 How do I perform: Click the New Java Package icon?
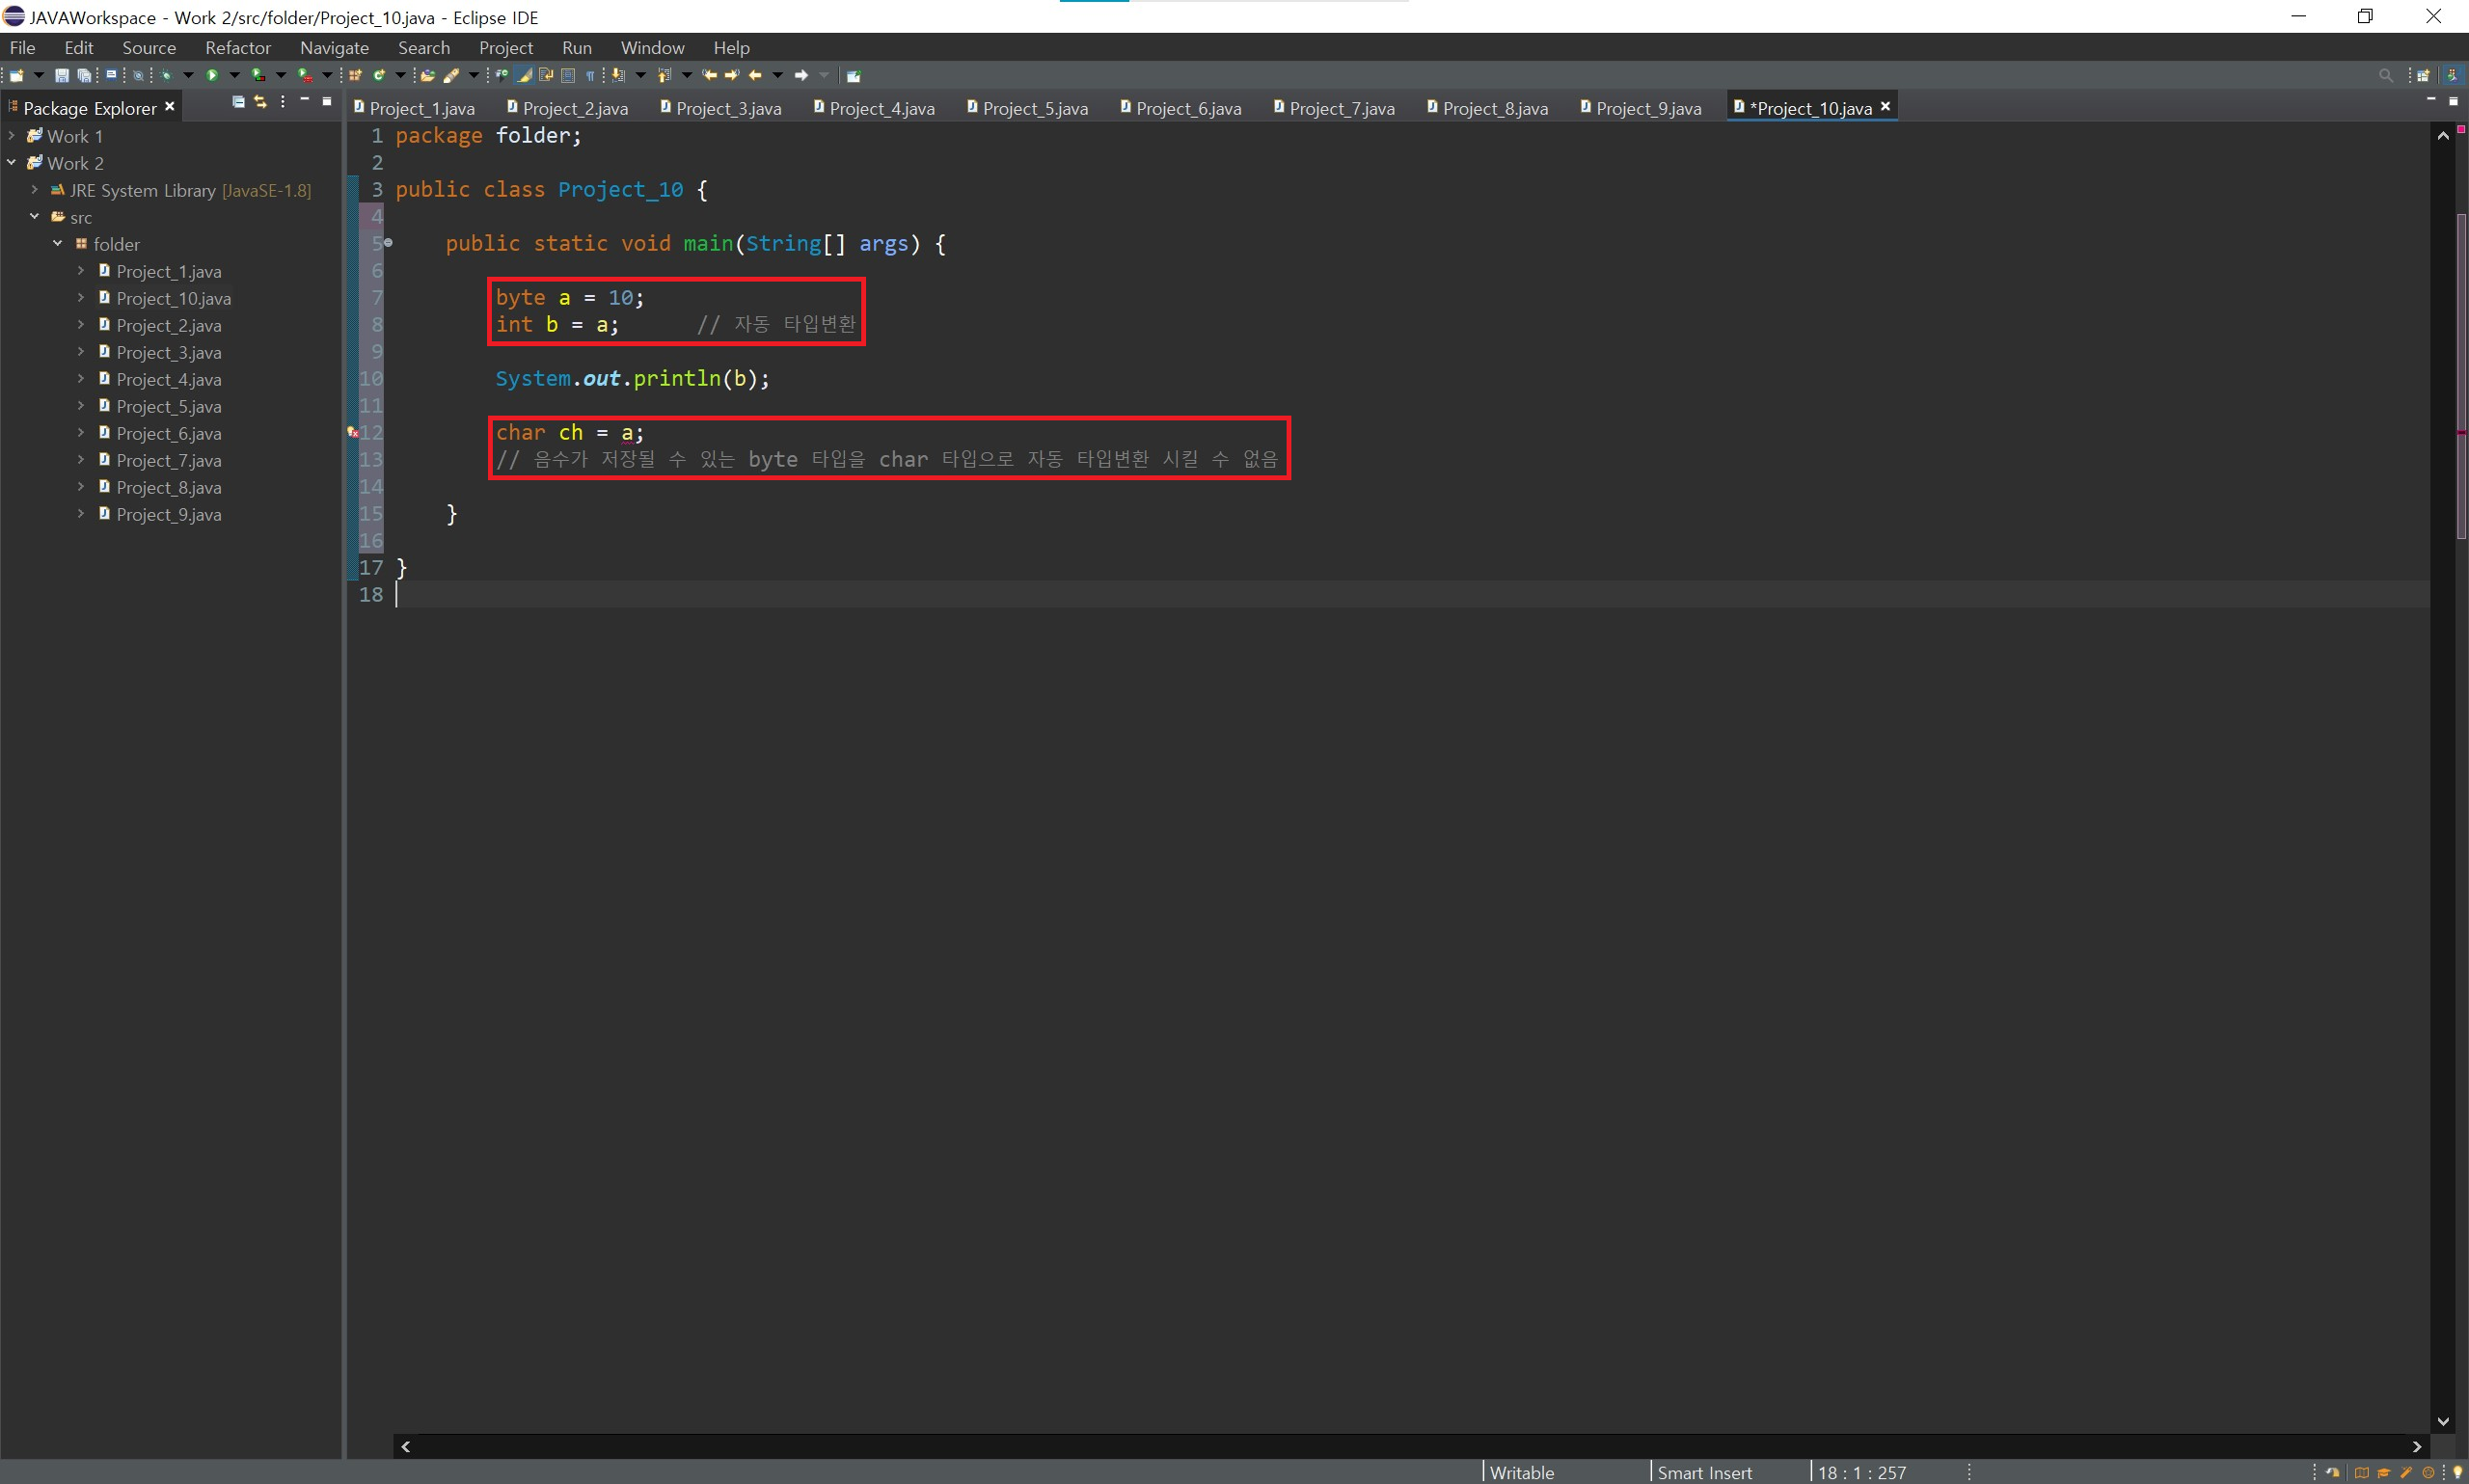(355, 75)
